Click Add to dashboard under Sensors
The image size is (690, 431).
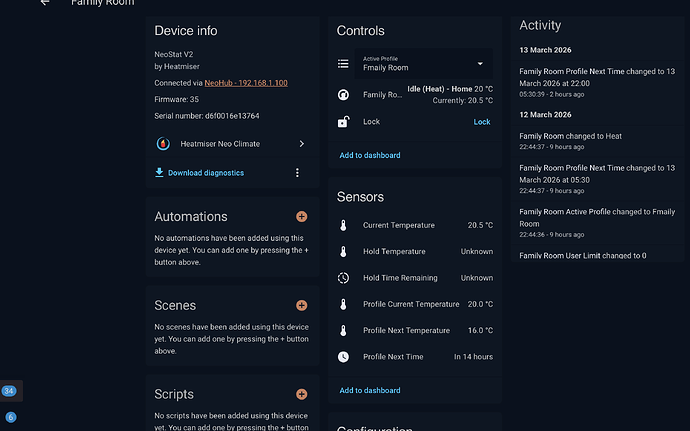(x=369, y=390)
